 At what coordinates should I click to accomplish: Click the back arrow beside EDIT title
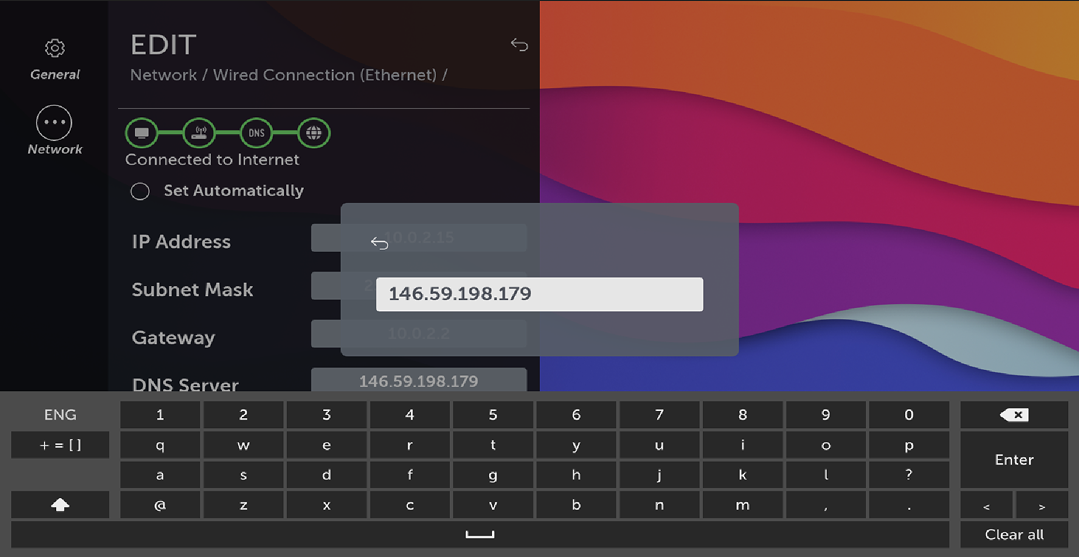(x=519, y=45)
